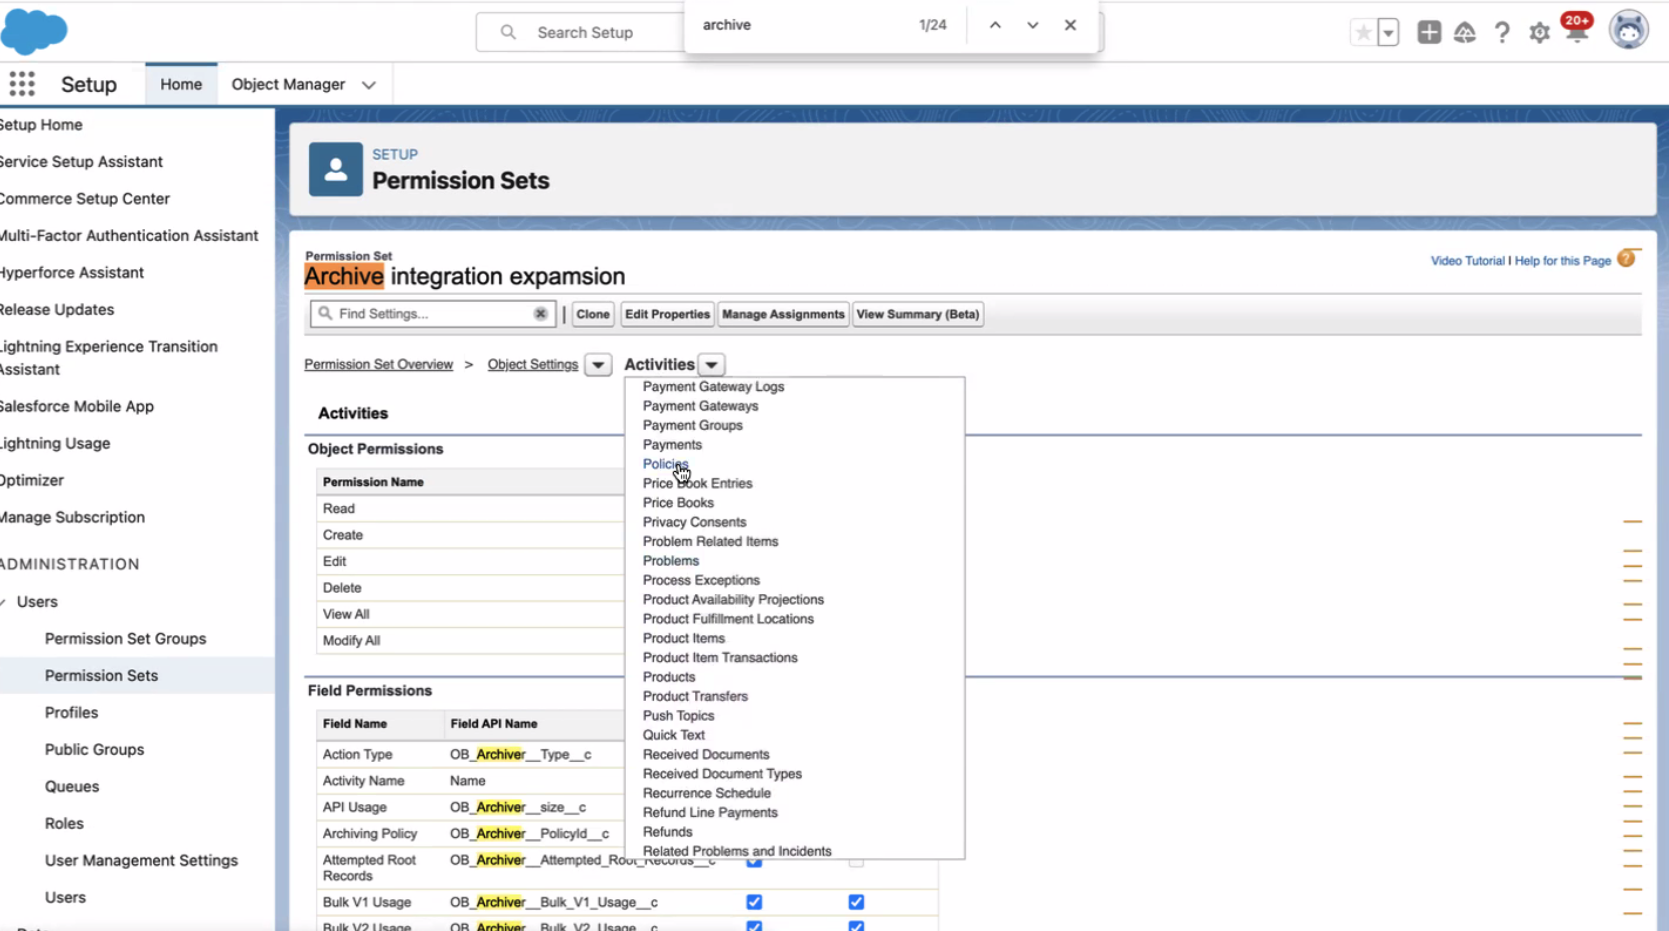View notifications via the bell icon

(x=1576, y=31)
